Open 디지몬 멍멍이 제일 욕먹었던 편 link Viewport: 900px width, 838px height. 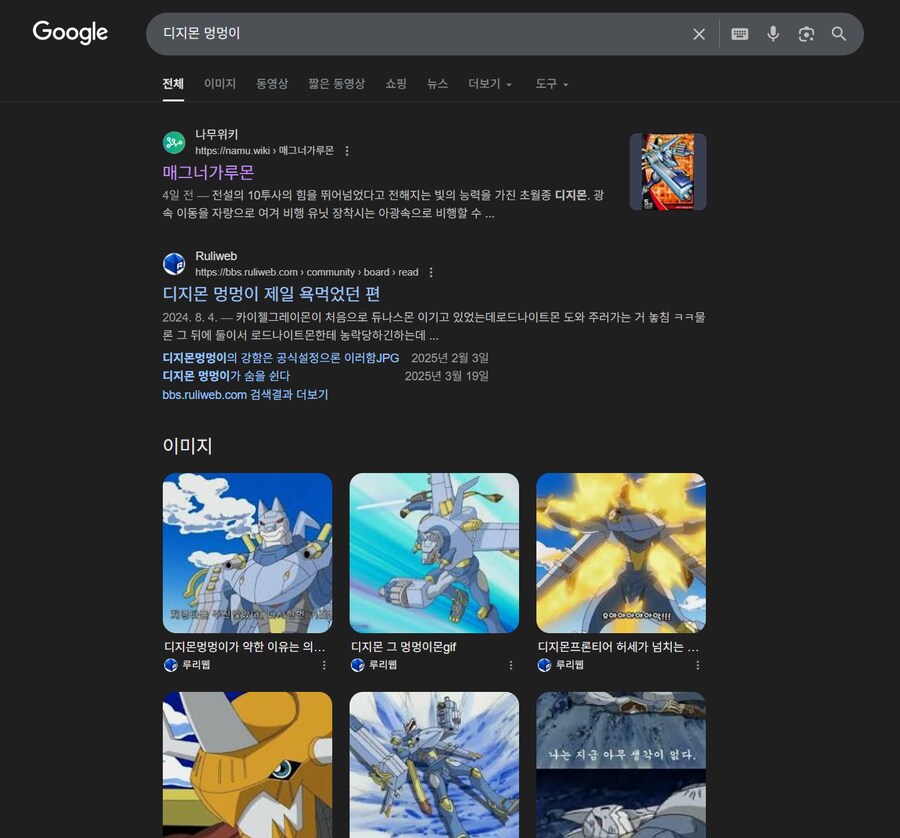[271, 294]
